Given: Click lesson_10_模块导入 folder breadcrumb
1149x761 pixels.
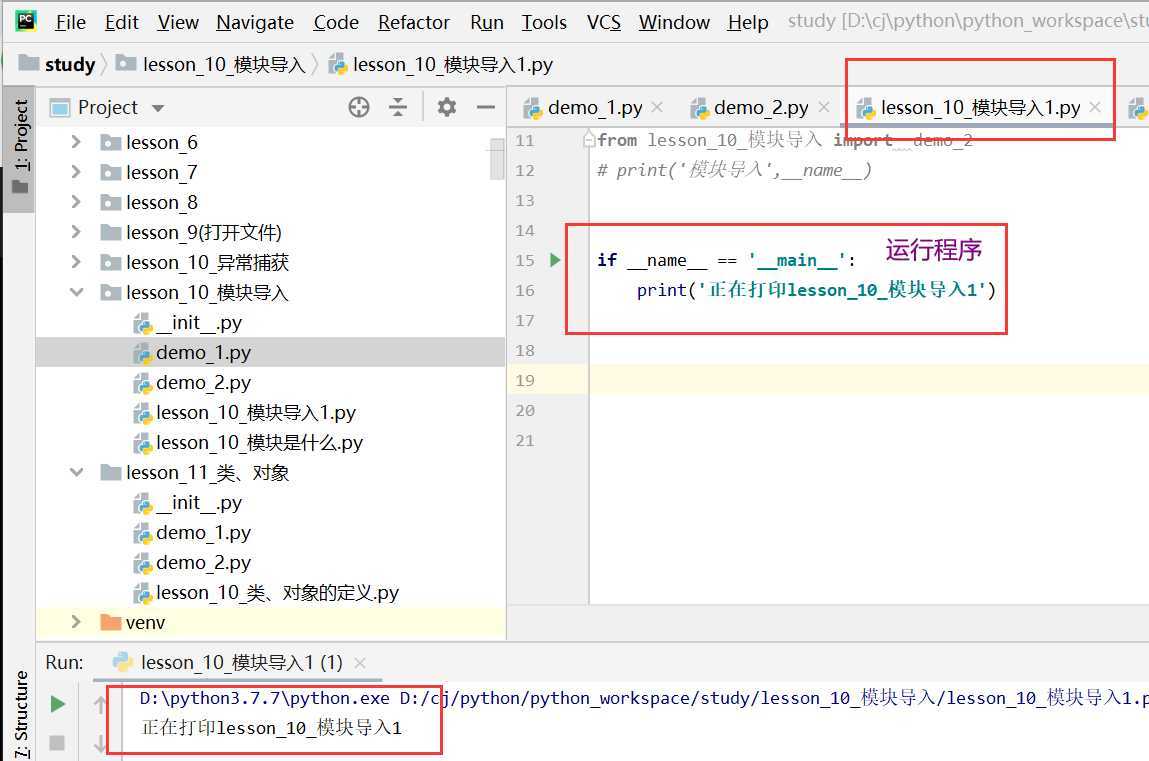Looking at the screenshot, I should [210, 64].
